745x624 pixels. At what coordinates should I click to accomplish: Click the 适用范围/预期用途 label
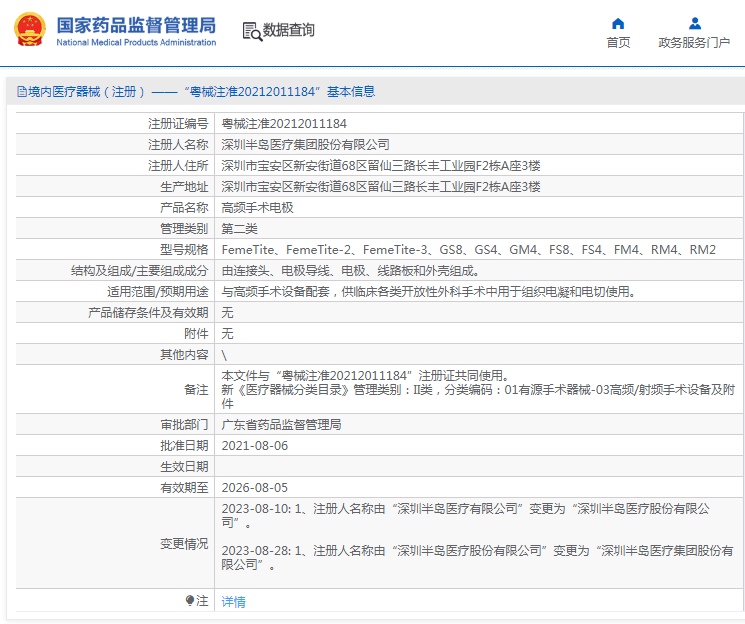pyautogui.click(x=158, y=291)
